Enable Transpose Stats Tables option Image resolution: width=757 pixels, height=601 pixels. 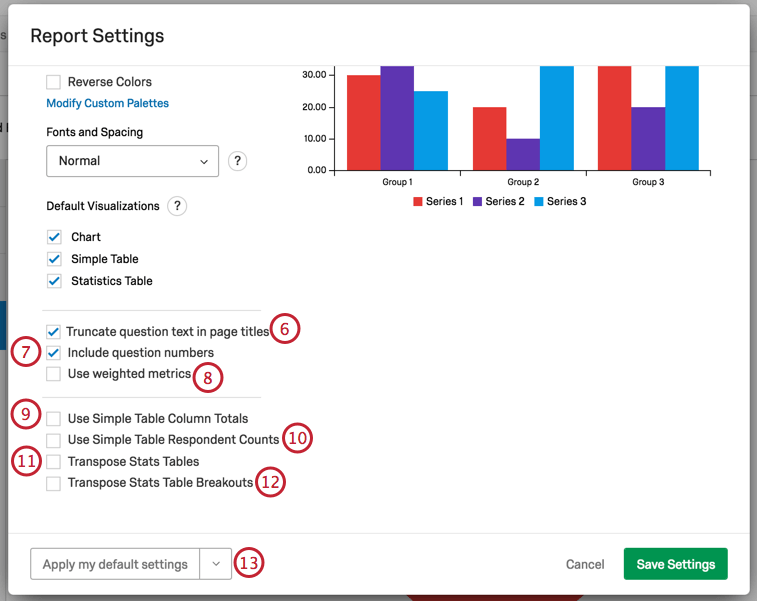click(54, 462)
